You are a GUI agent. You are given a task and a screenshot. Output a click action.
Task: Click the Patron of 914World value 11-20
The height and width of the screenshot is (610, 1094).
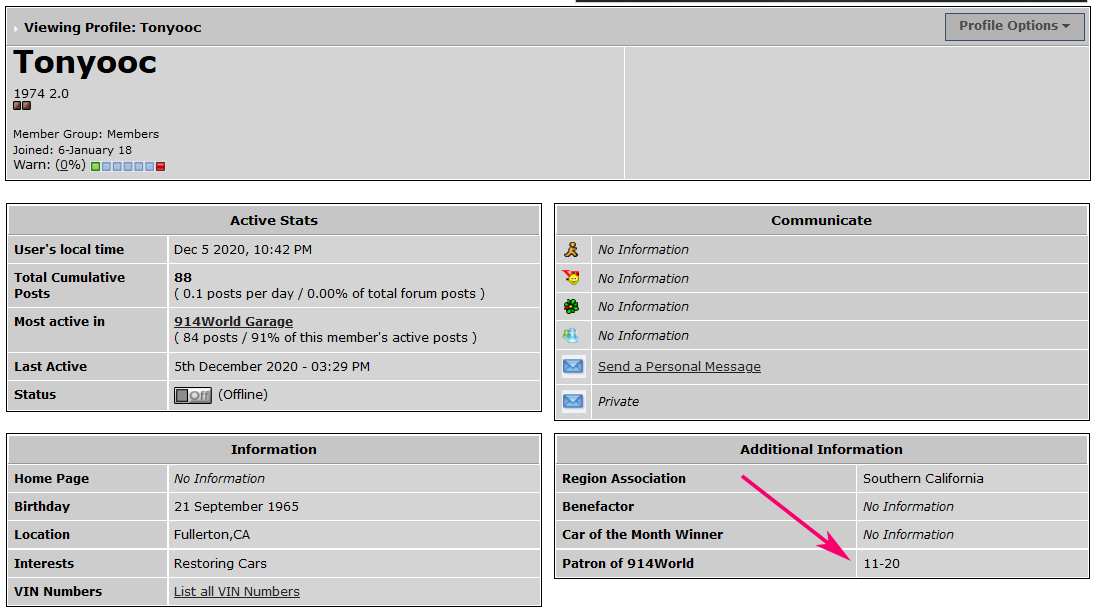coord(881,564)
